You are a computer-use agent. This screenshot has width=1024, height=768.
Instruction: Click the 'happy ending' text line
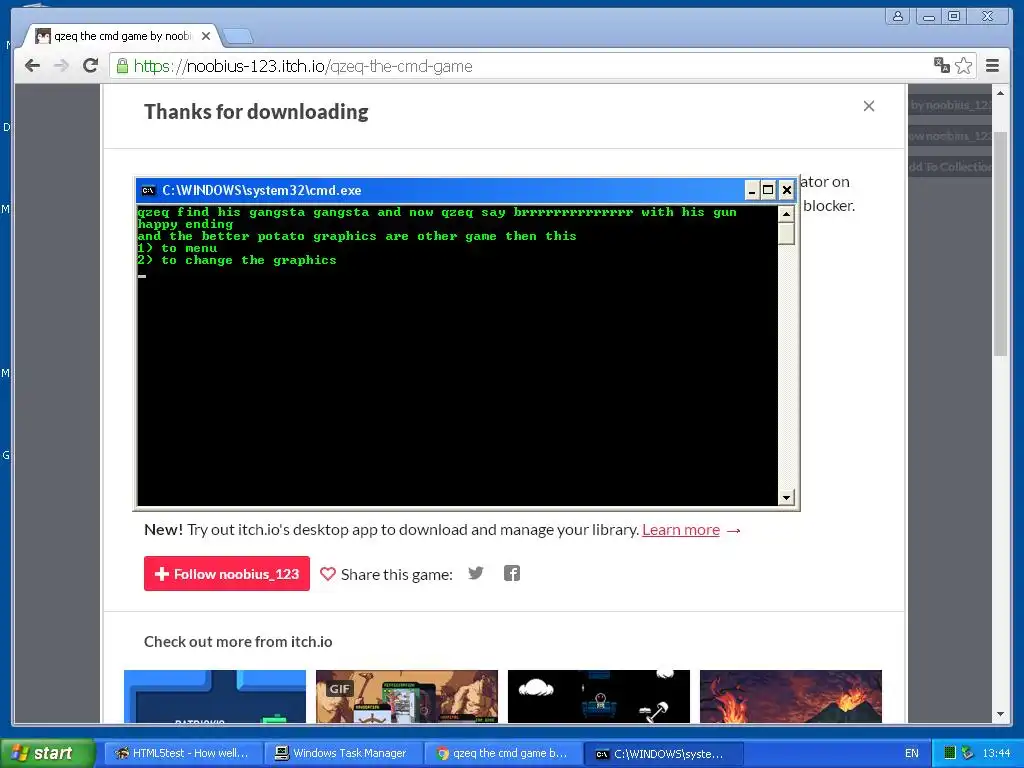click(185, 224)
